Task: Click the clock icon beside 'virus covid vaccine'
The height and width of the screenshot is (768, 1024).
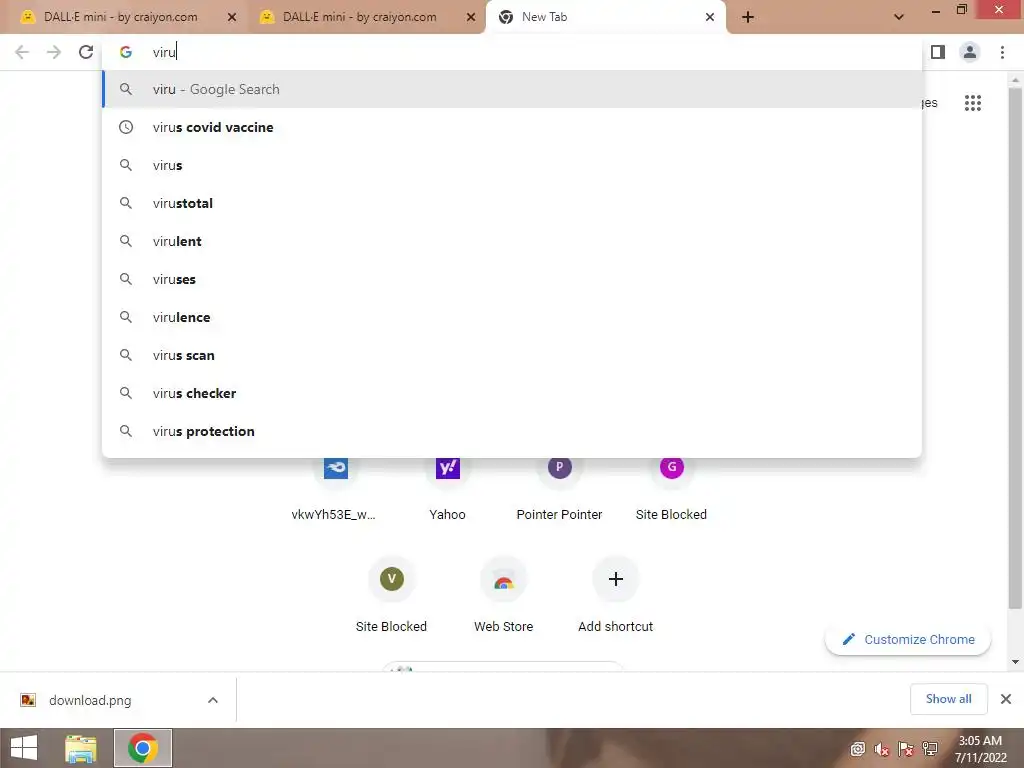Action: pos(125,127)
